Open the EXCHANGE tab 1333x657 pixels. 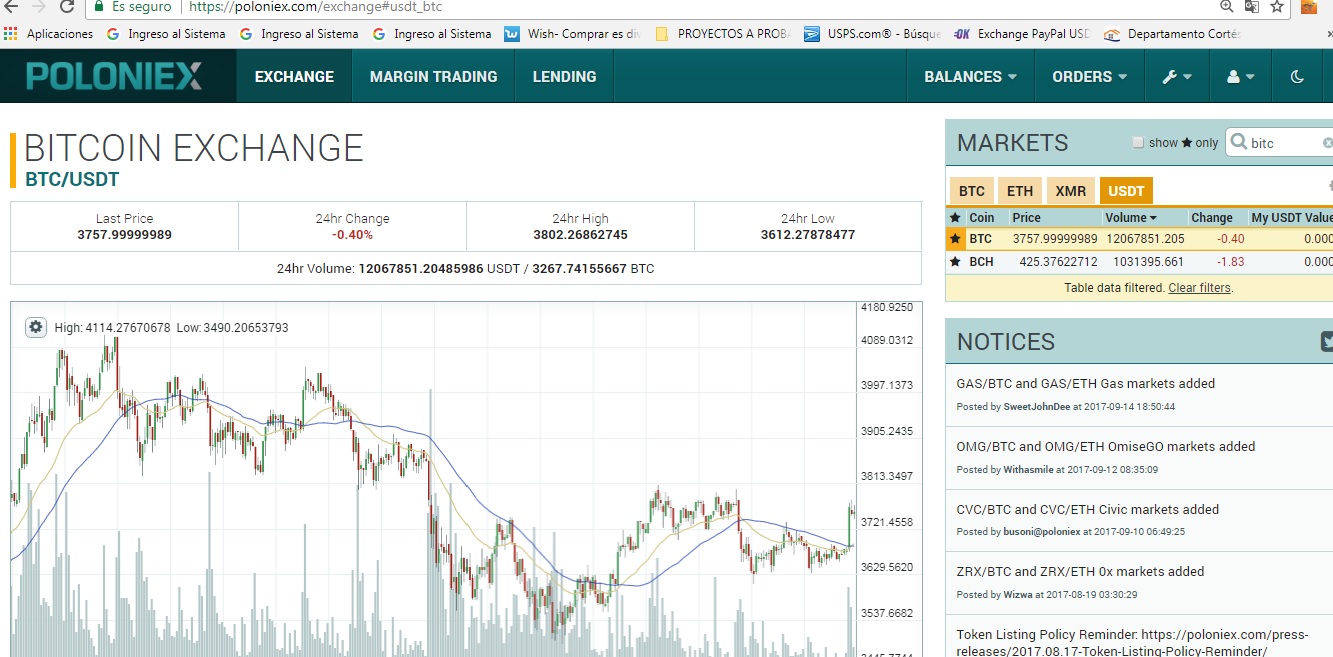click(294, 76)
